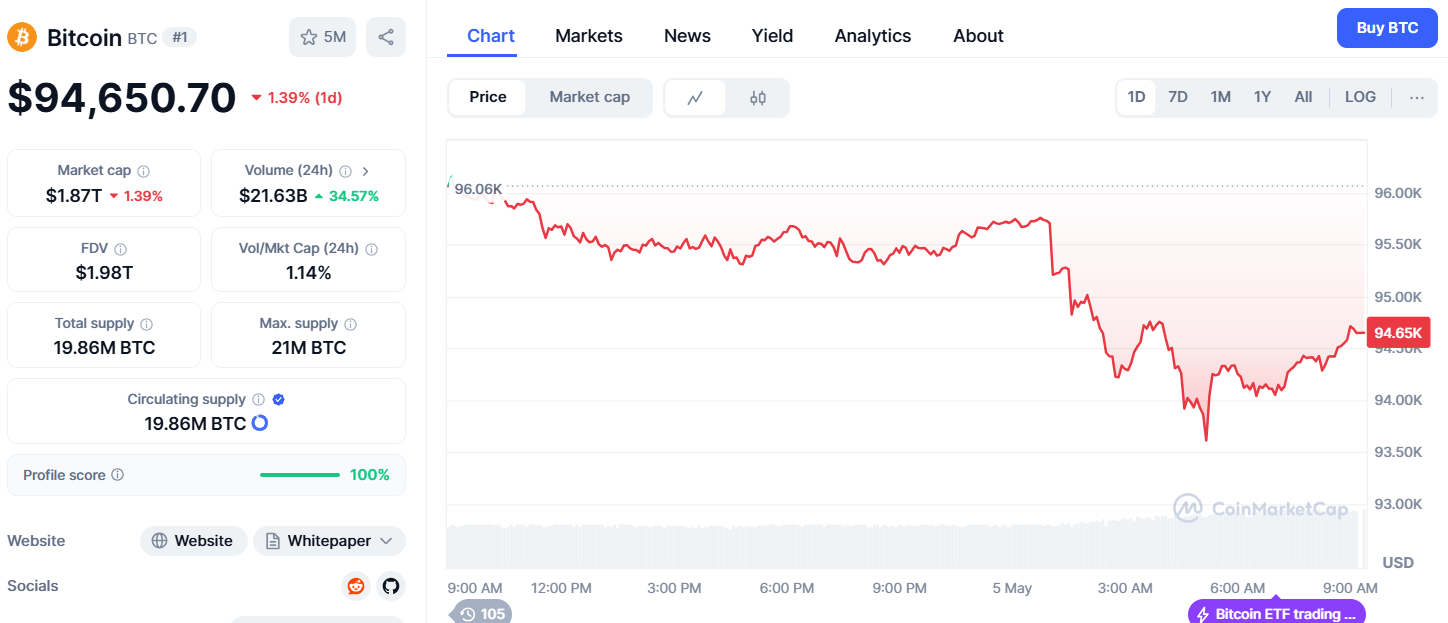Open the share options icon
Image resolution: width=1448 pixels, height=623 pixels.
pos(386,37)
